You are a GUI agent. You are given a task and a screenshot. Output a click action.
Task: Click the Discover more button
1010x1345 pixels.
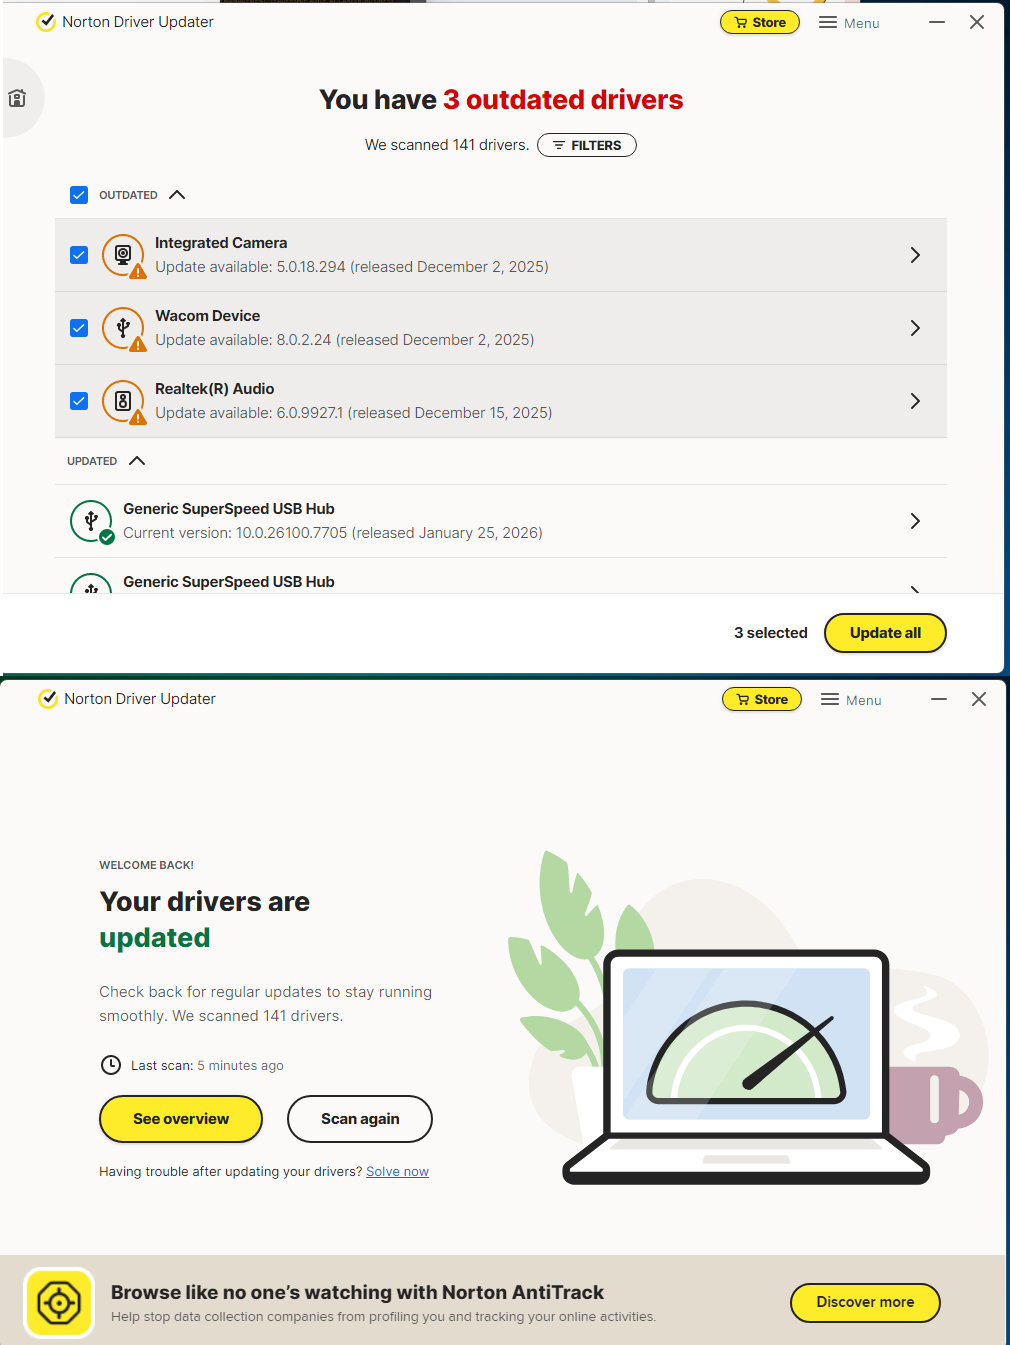[x=865, y=1302]
